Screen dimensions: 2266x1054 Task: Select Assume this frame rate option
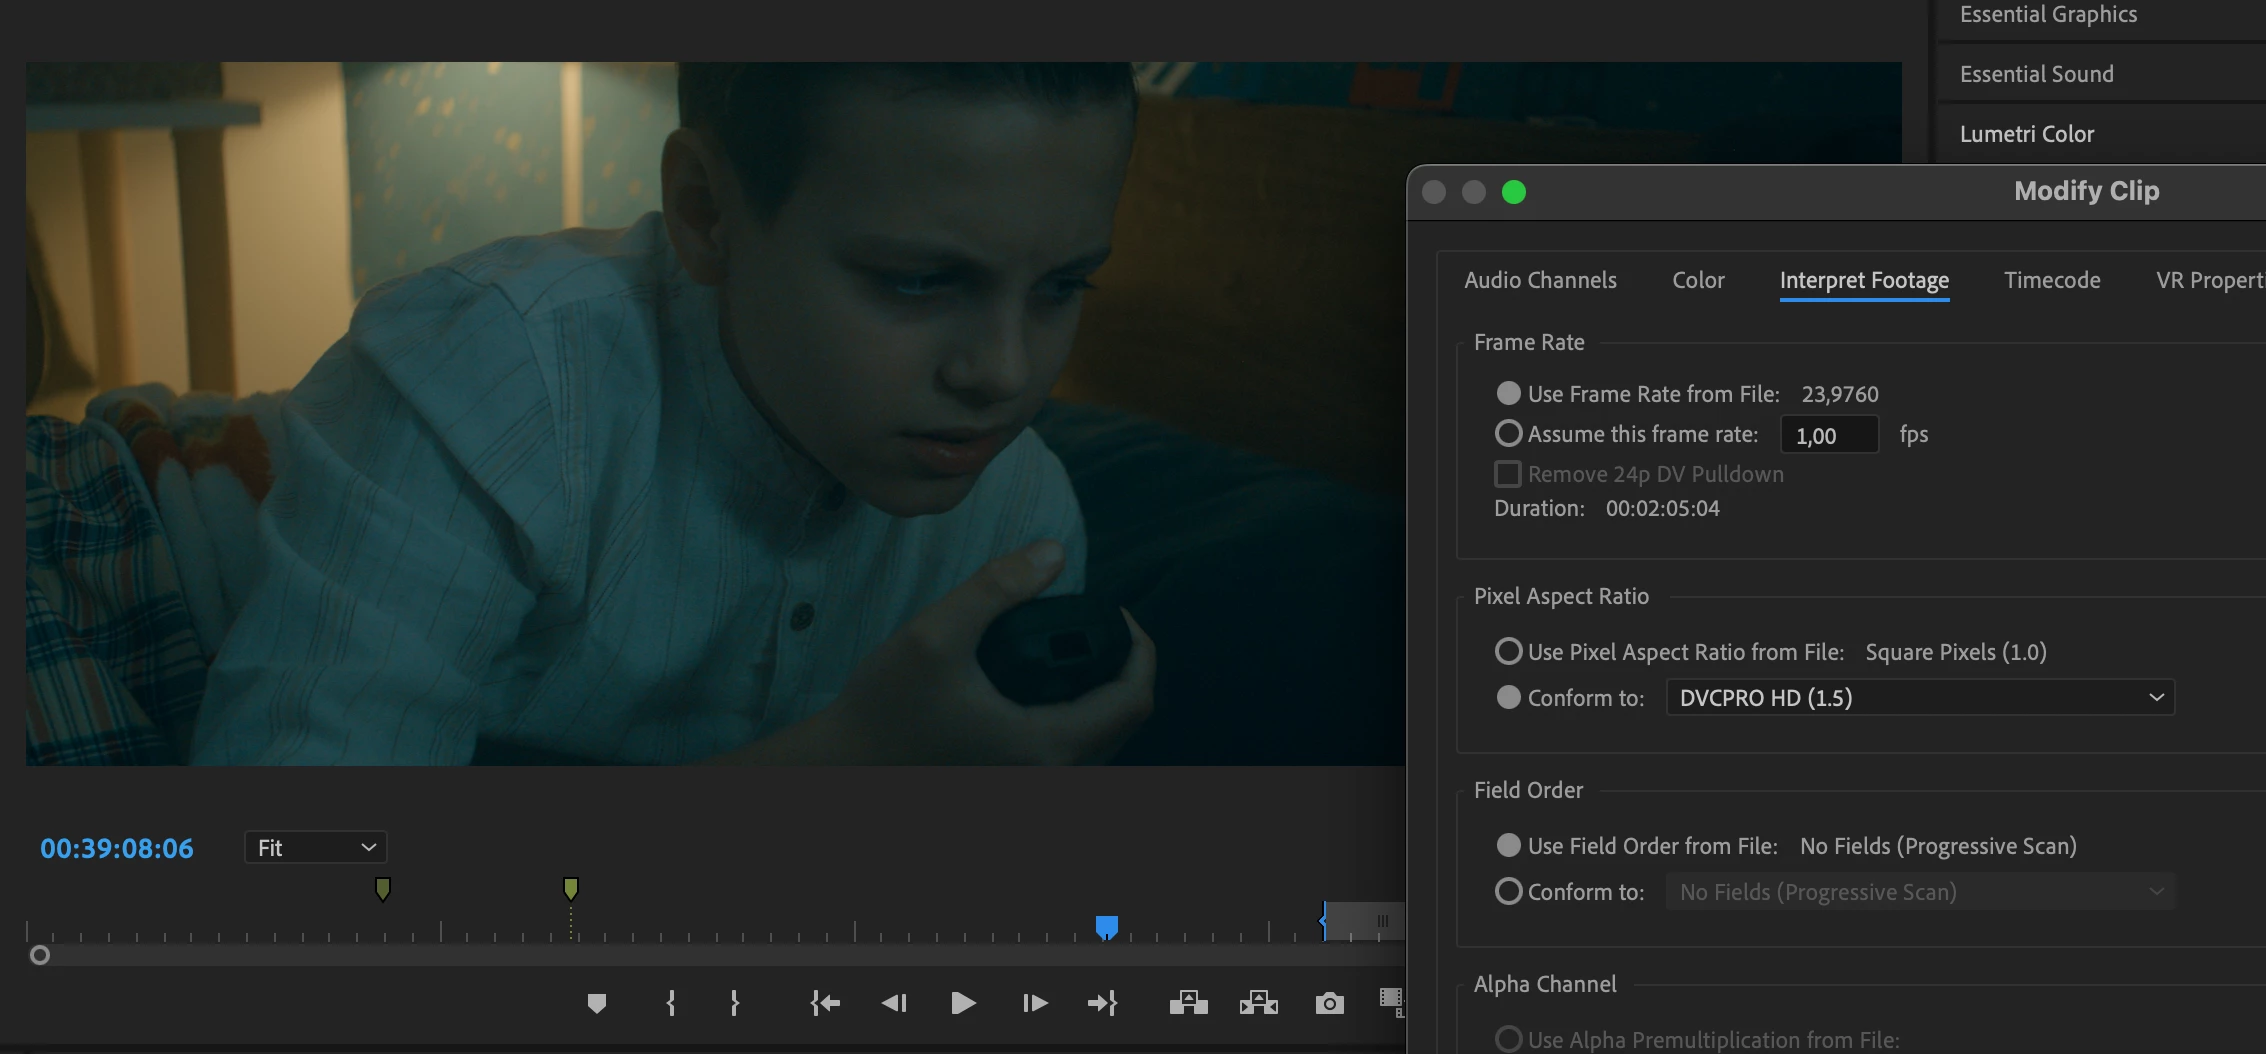click(x=1509, y=434)
